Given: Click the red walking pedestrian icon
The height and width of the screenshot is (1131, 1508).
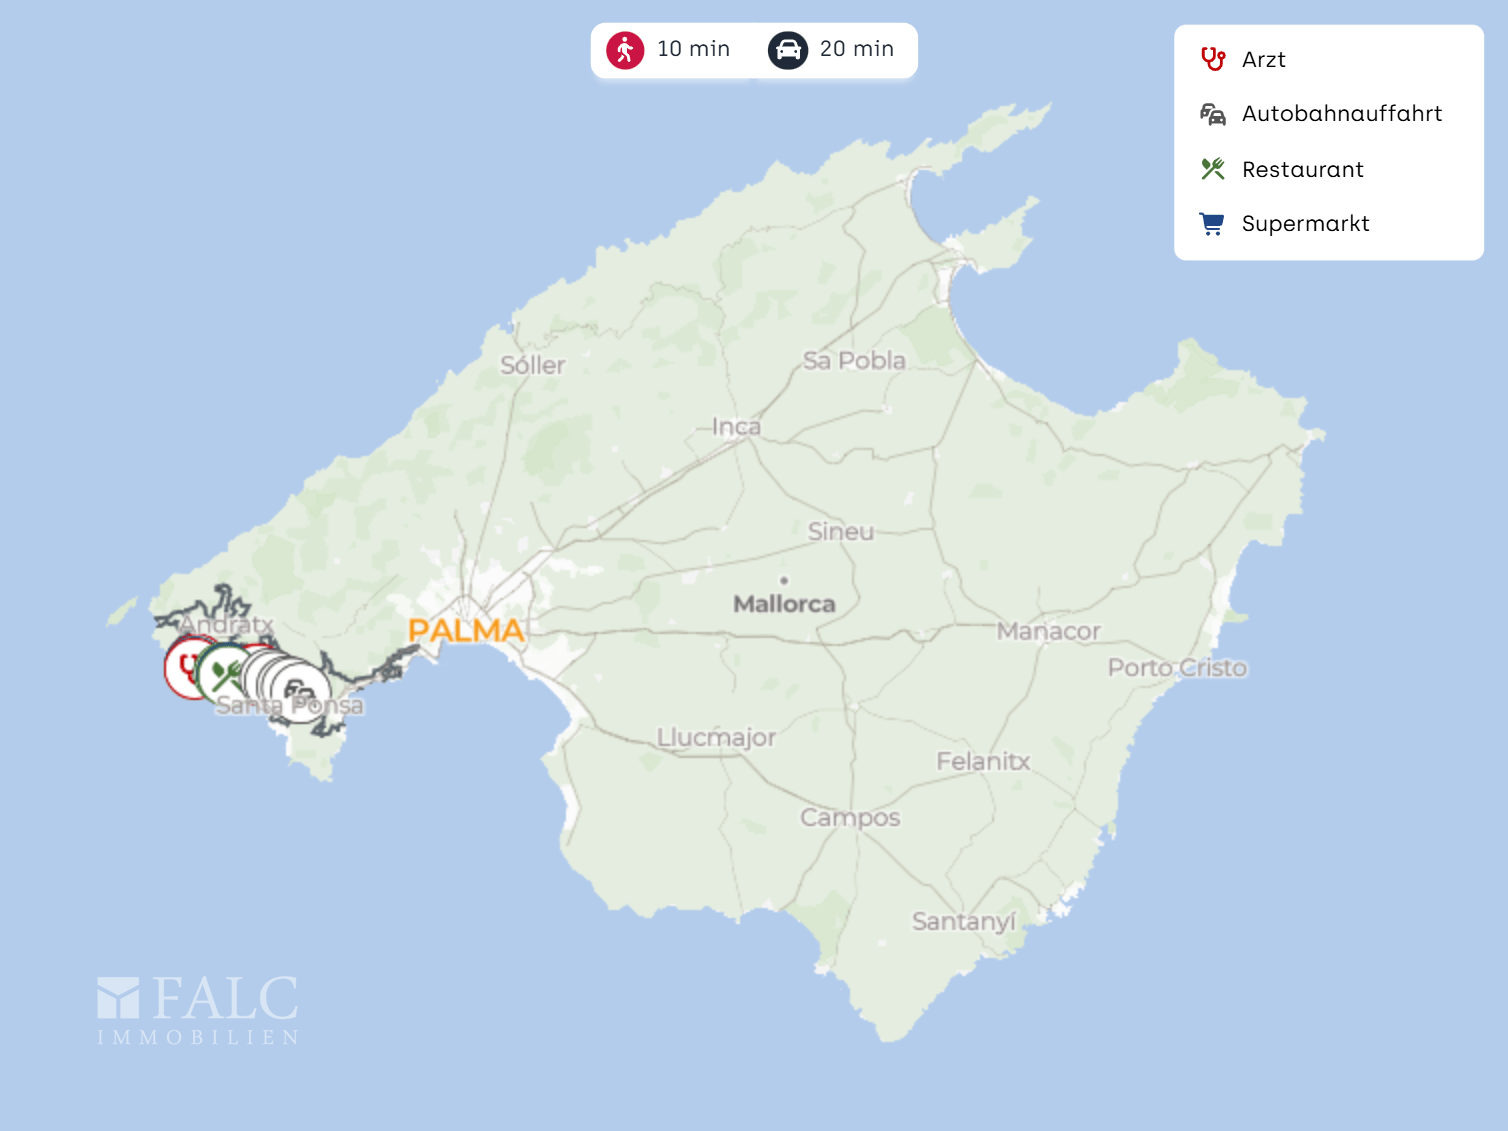Looking at the screenshot, I should [625, 50].
